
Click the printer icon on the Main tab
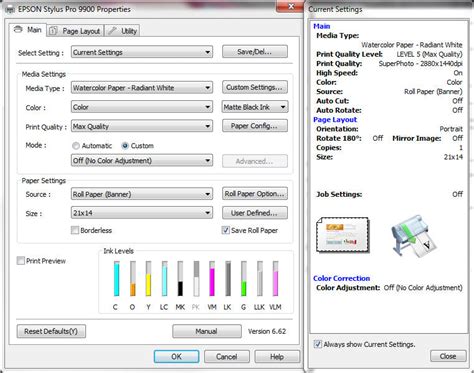click(x=18, y=29)
